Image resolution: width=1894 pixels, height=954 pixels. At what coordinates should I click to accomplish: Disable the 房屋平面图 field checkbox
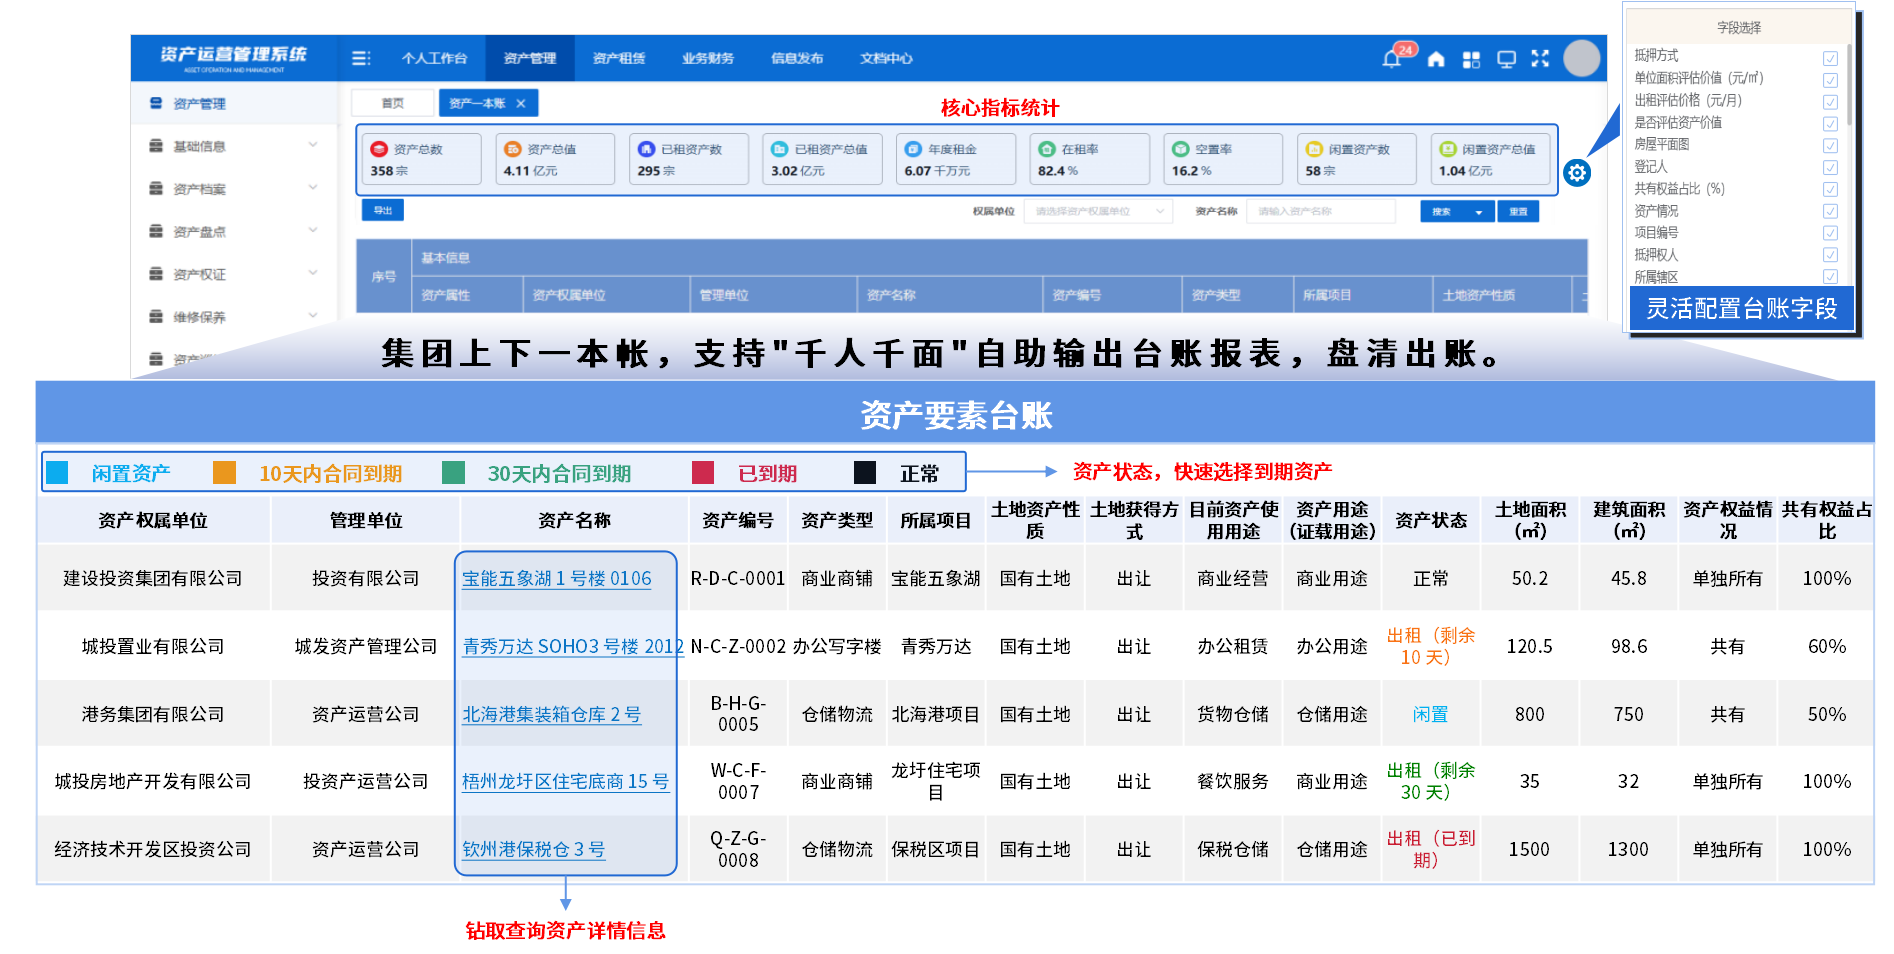(1831, 145)
